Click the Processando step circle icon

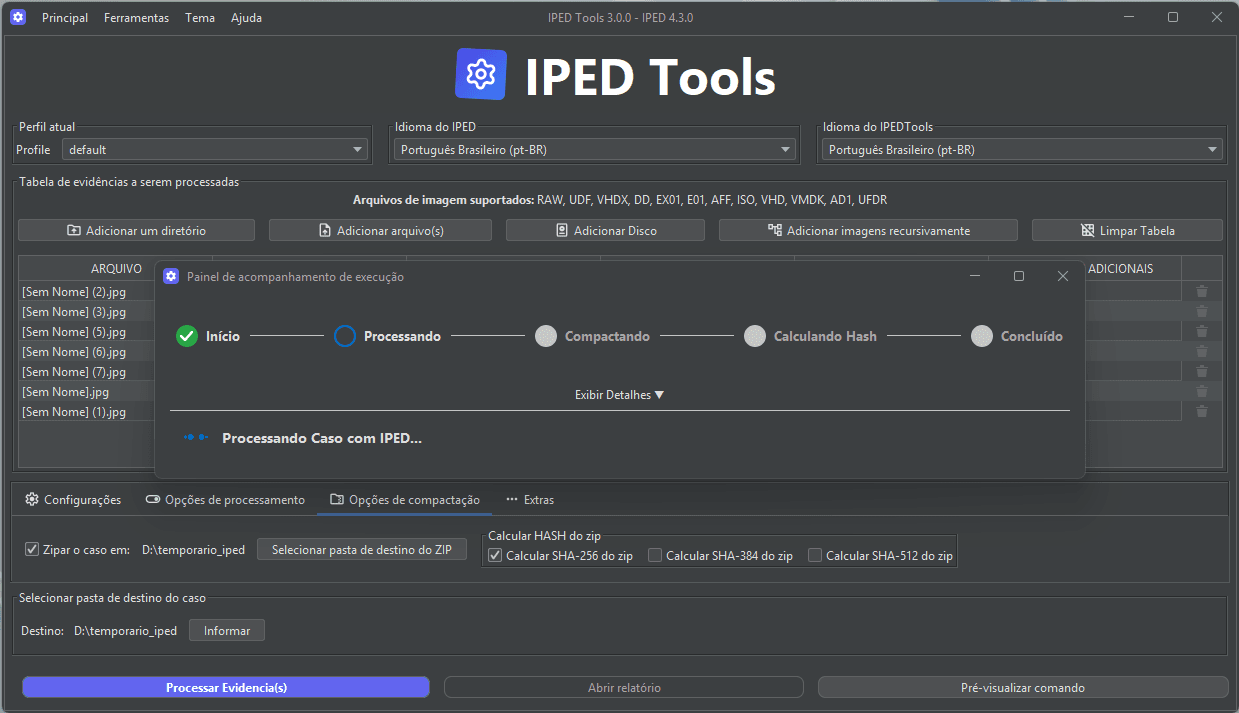(x=345, y=337)
